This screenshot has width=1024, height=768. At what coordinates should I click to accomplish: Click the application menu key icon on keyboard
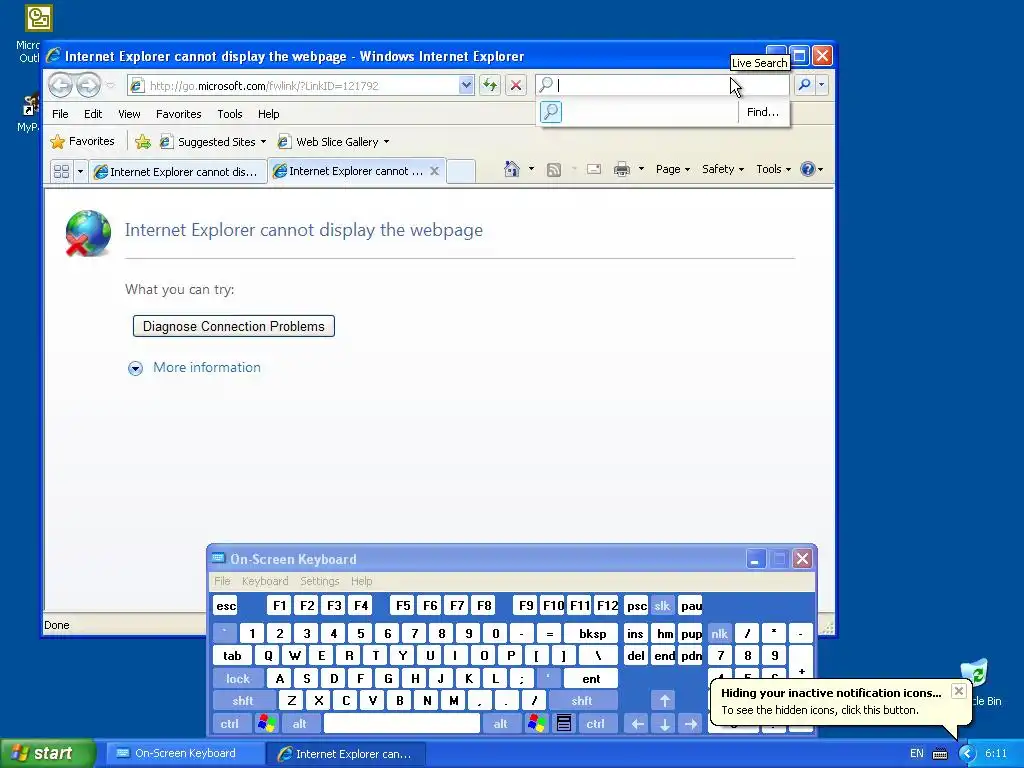point(564,724)
